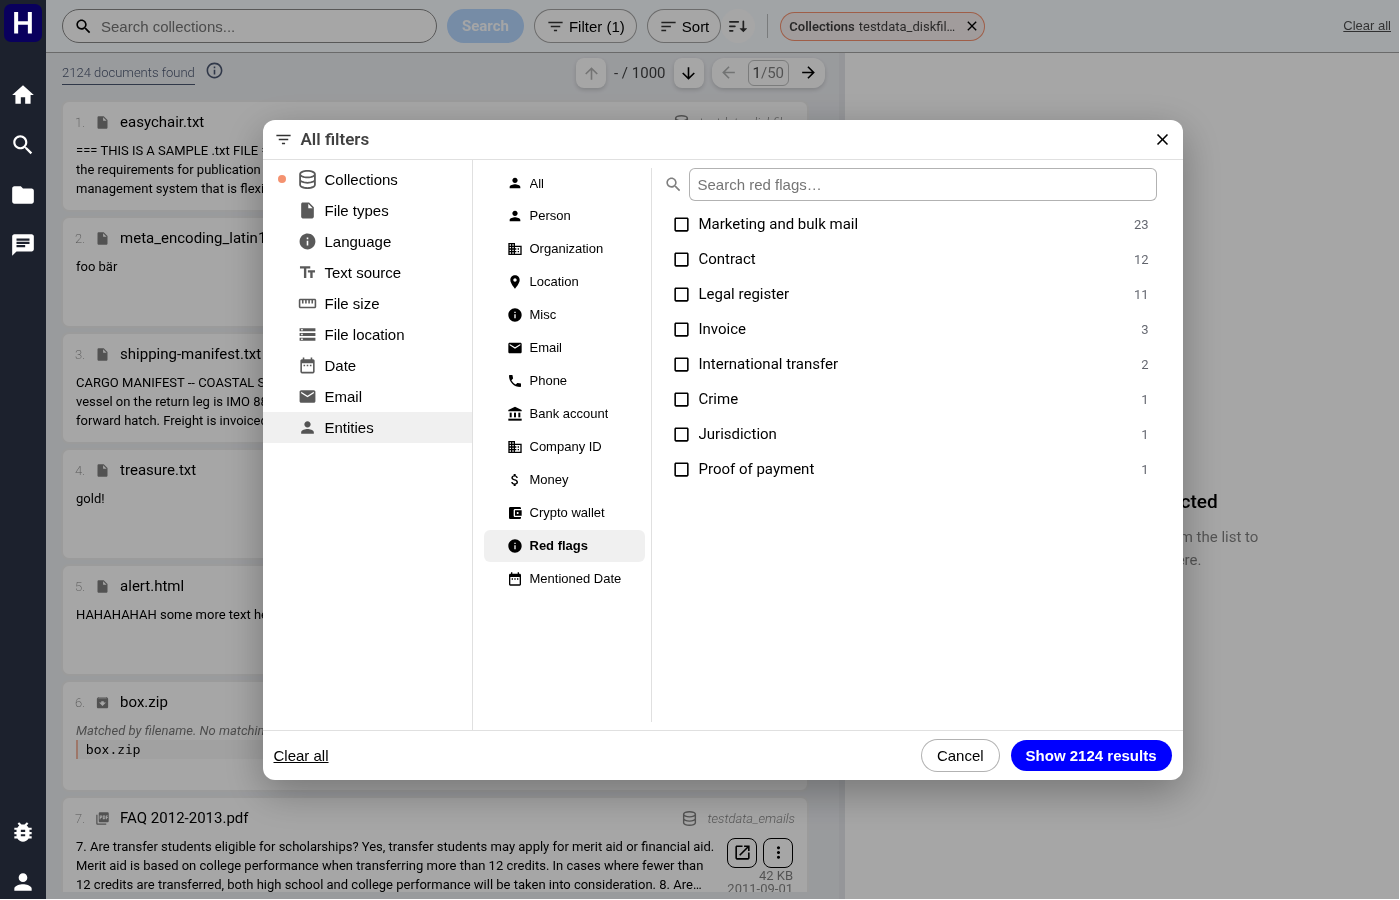
Task: Select the Organization entity type
Action: 564,249
